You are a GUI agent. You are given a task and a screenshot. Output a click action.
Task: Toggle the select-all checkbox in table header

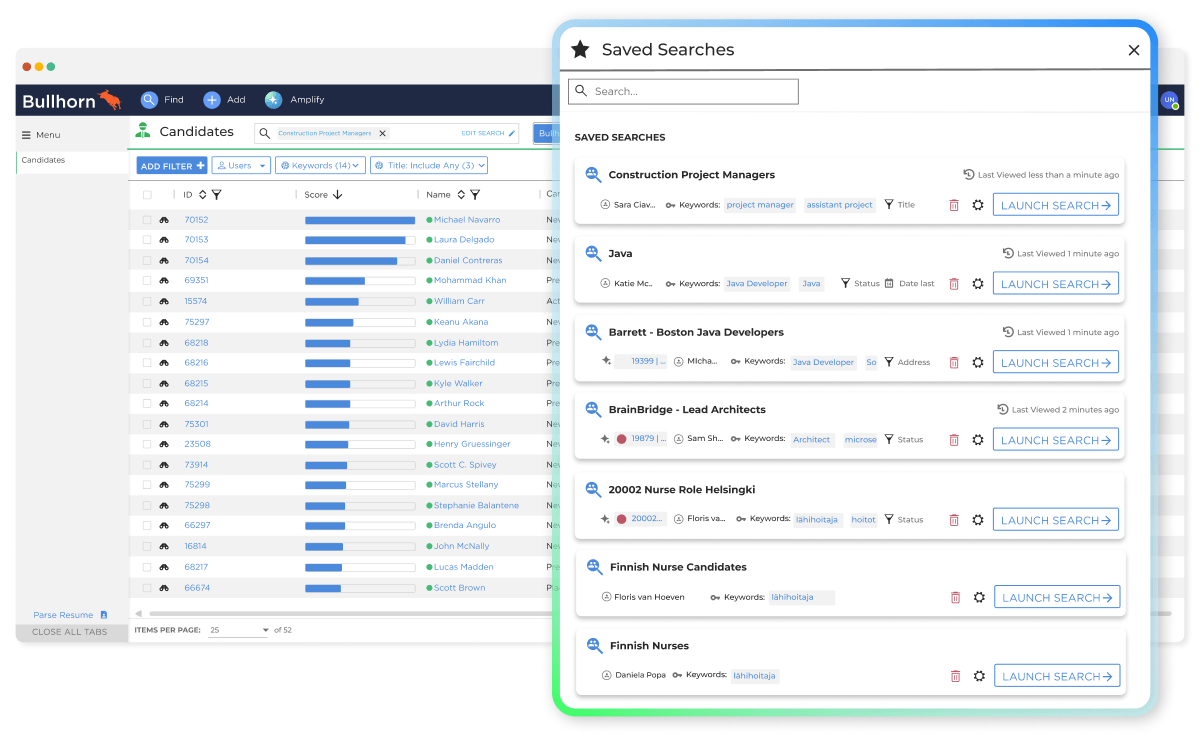147,195
